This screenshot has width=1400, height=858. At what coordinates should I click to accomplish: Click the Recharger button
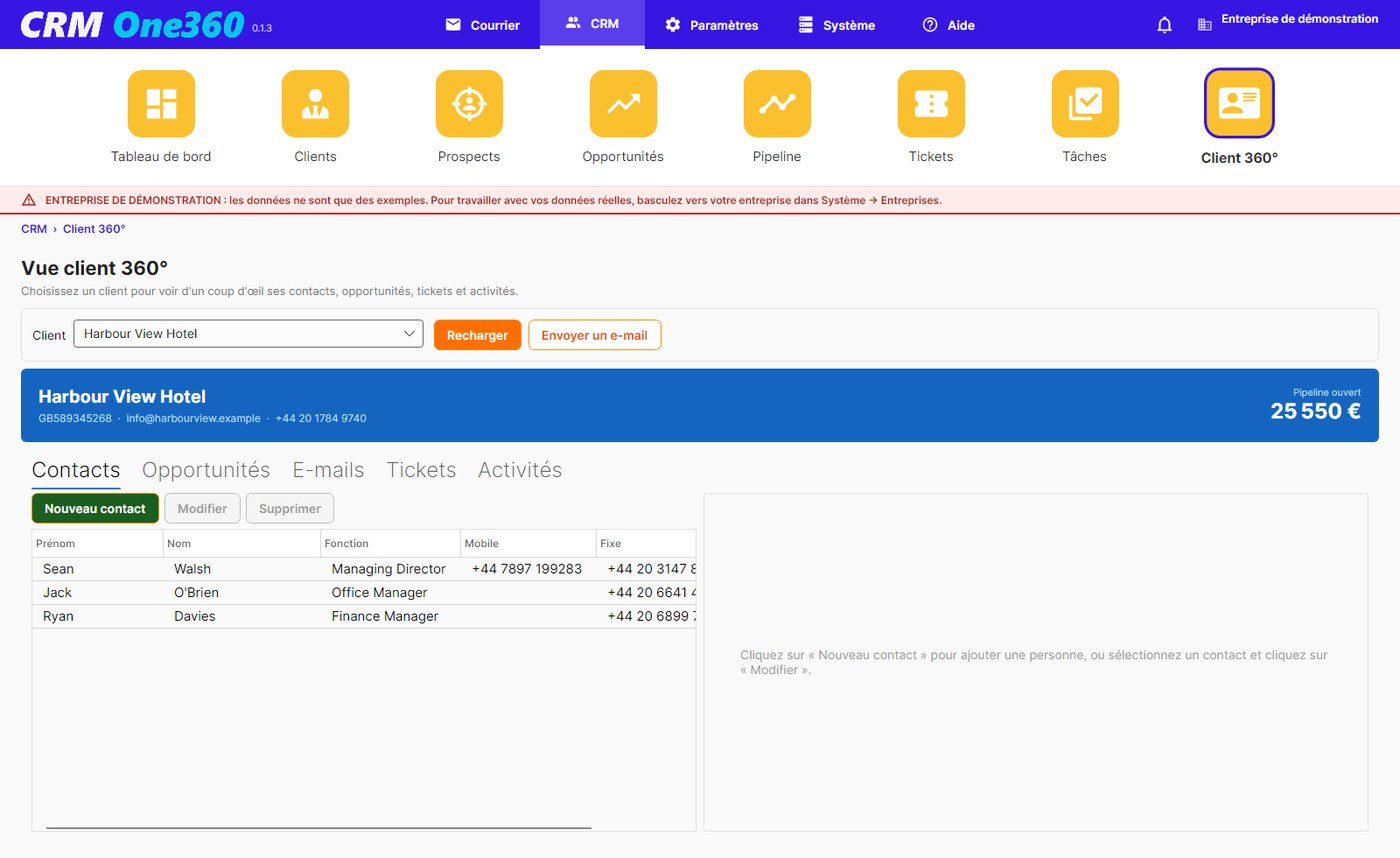(x=478, y=335)
